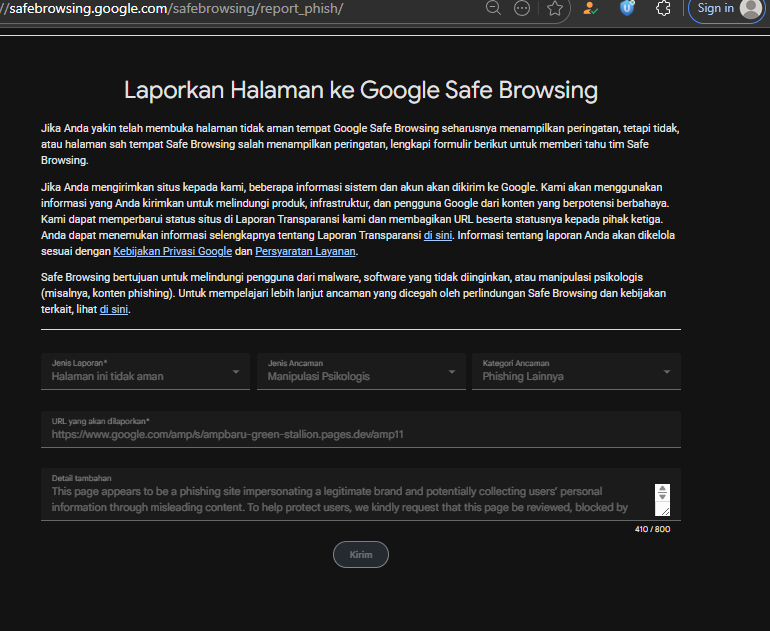Focus the browser address bar URL
Viewport: 770px width, 631px height.
click(x=172, y=8)
